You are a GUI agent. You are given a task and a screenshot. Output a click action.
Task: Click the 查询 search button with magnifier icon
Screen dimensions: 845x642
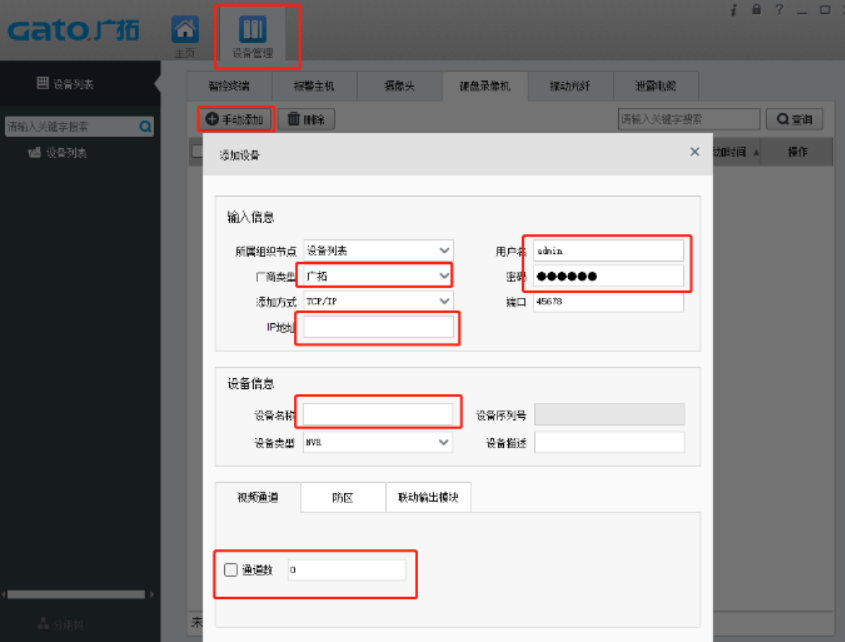794,118
